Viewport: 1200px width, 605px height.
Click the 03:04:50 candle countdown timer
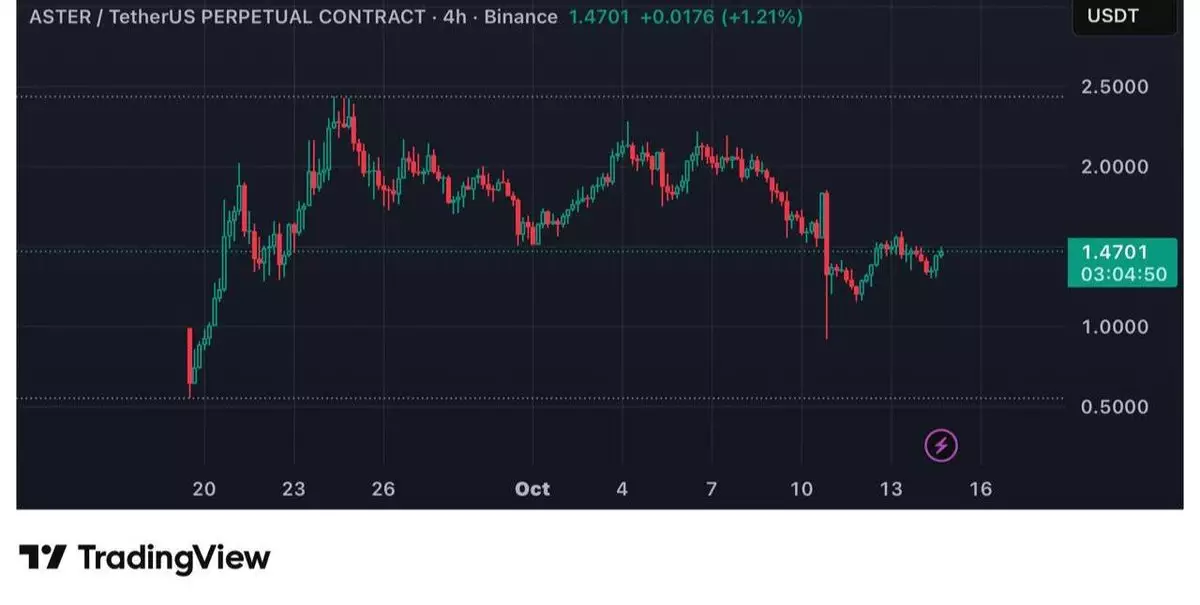coord(1122,274)
